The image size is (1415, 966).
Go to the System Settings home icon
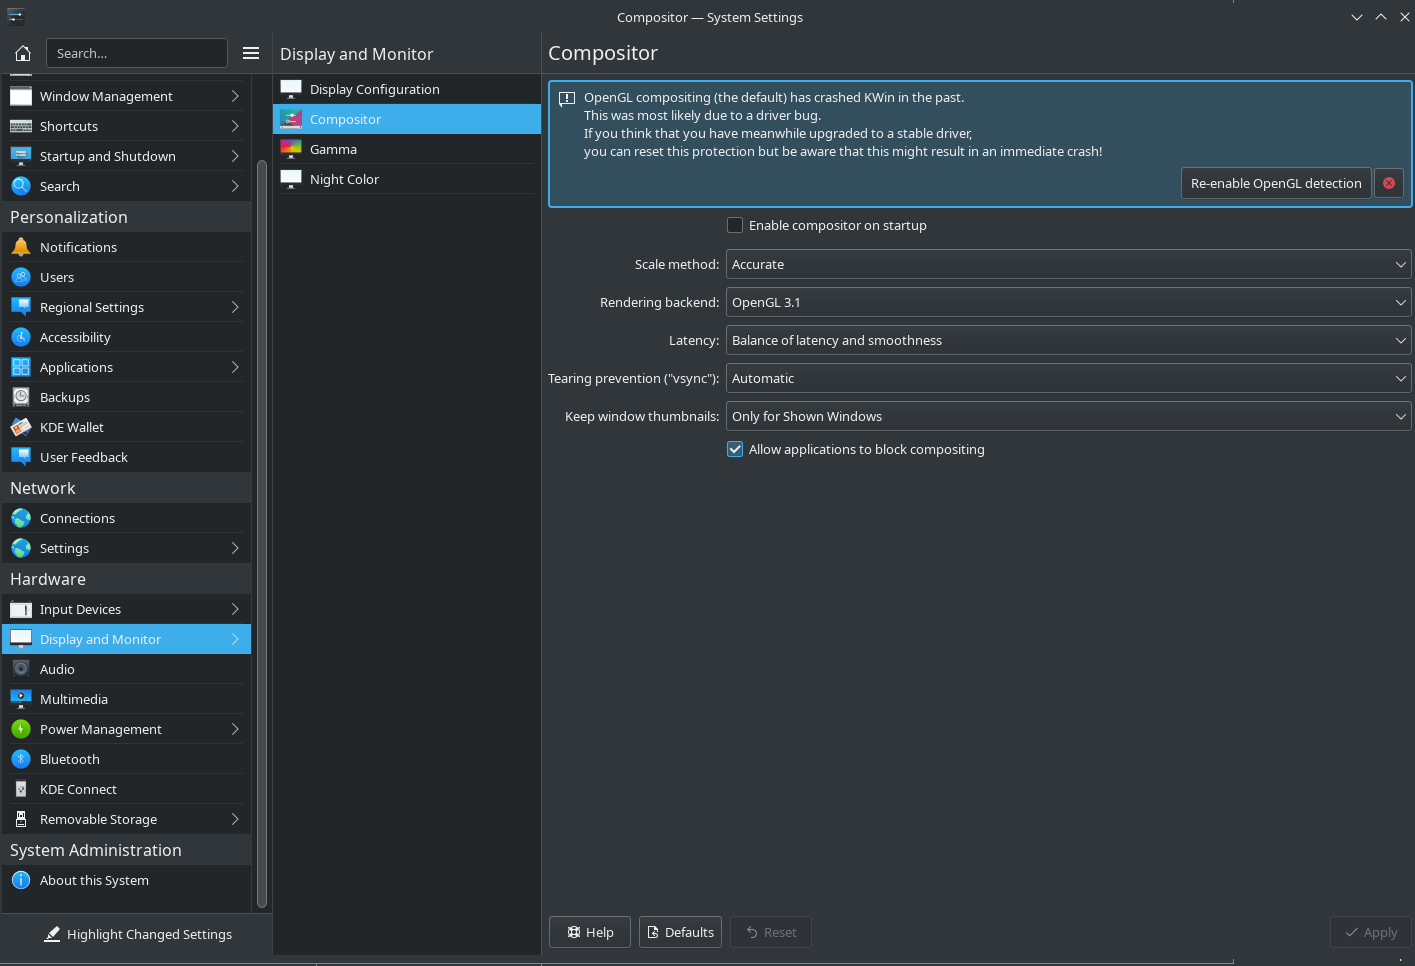[23, 53]
